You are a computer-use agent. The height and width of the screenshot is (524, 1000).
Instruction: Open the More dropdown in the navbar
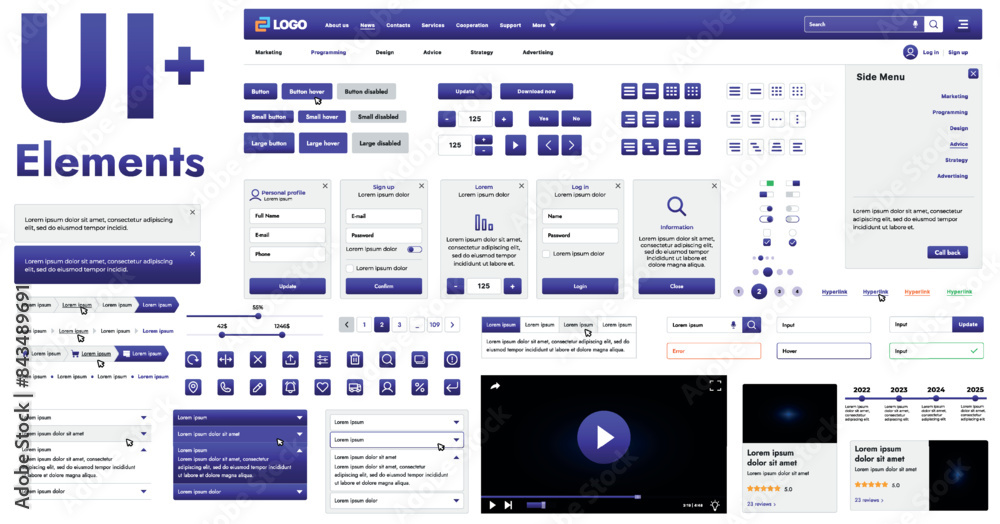pos(543,25)
